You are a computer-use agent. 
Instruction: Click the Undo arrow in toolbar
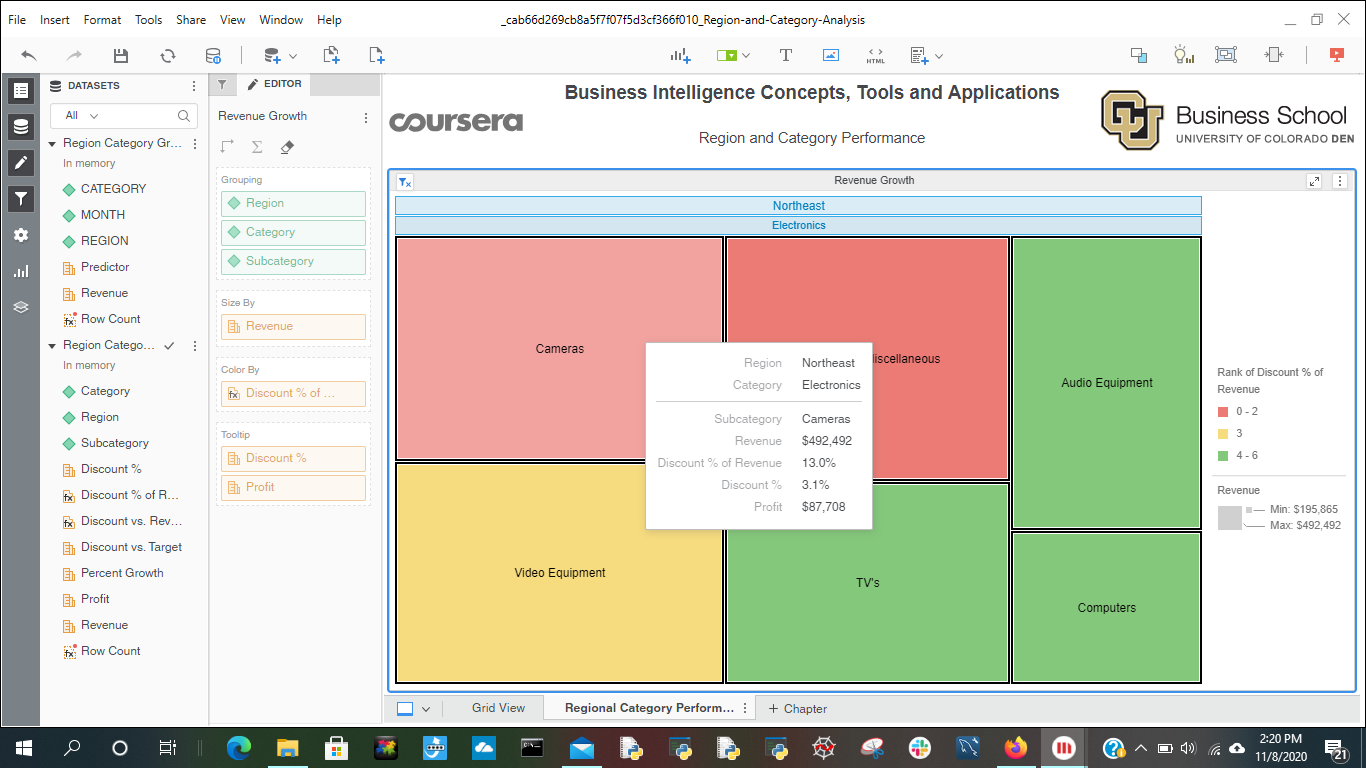click(x=28, y=56)
